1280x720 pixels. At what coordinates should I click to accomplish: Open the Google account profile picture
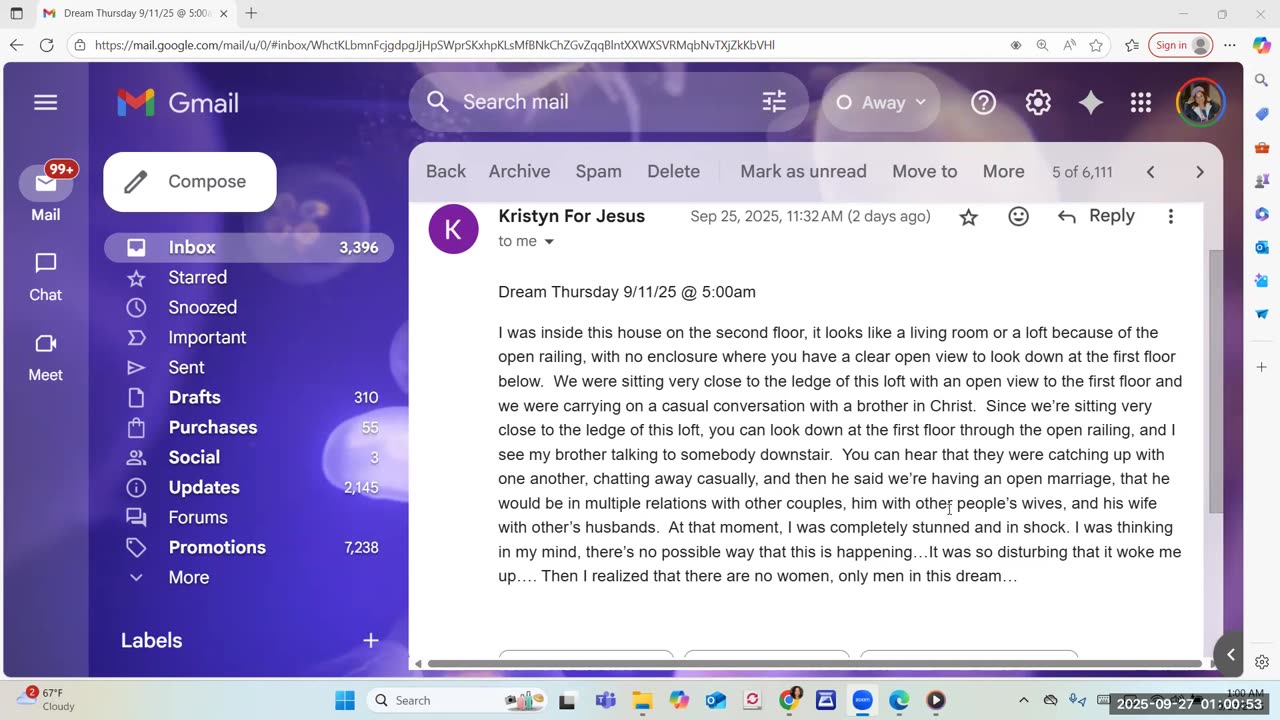click(1200, 102)
